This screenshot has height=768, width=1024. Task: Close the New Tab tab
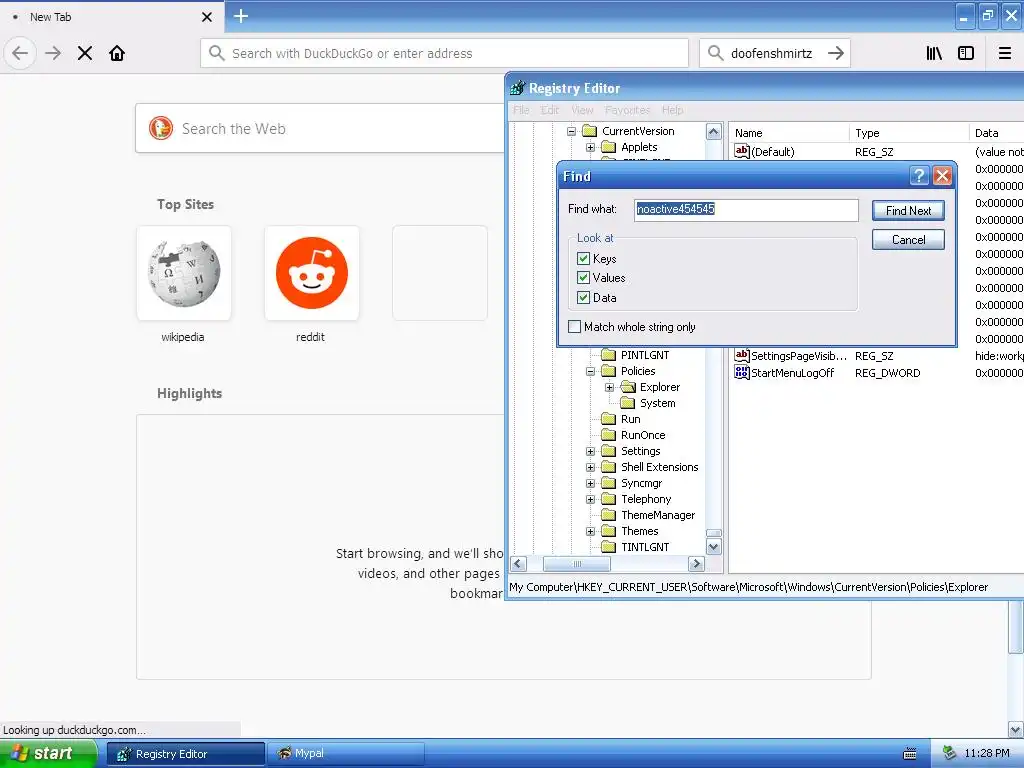[x=206, y=17]
